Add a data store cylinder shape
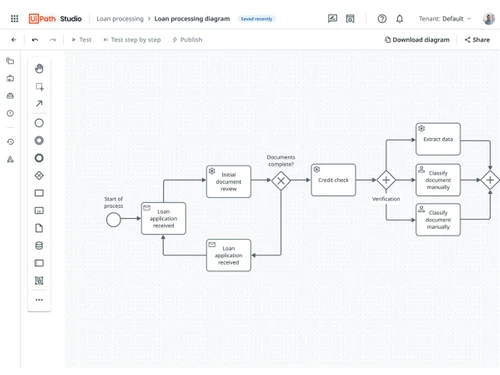 [39, 246]
